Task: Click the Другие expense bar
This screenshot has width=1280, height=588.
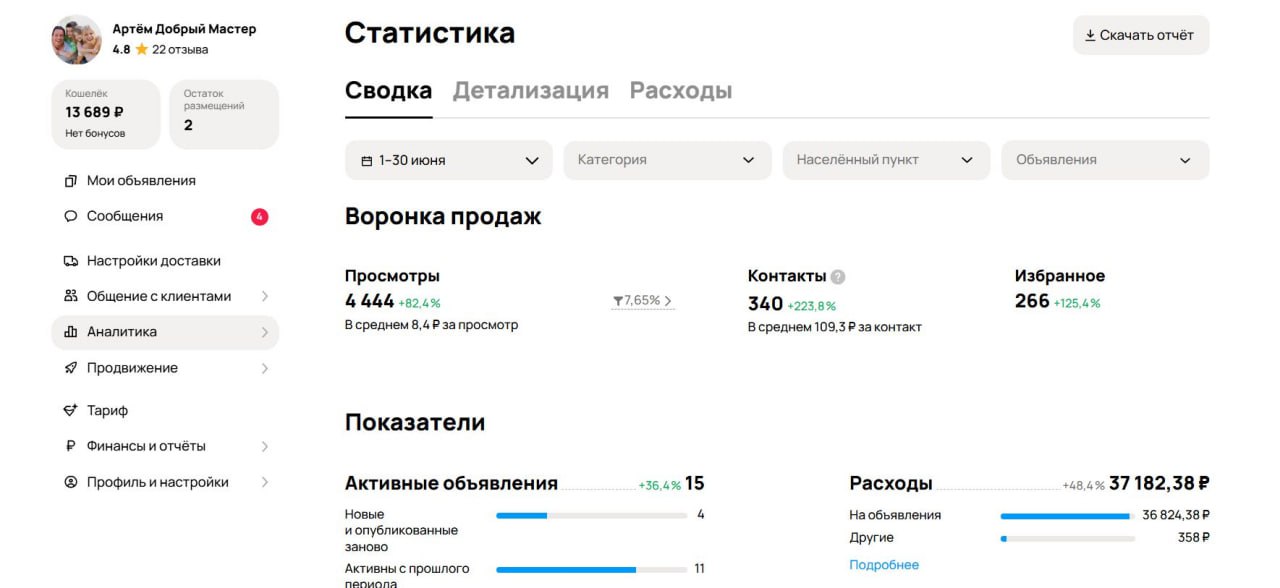Action: pyautogui.click(x=1068, y=539)
